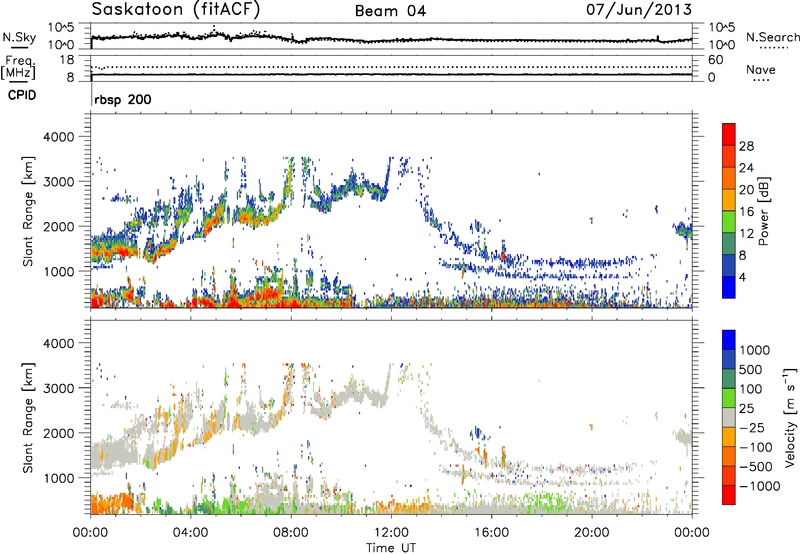Click the 'CPID' row label
800x554 pixels.
coord(22,95)
